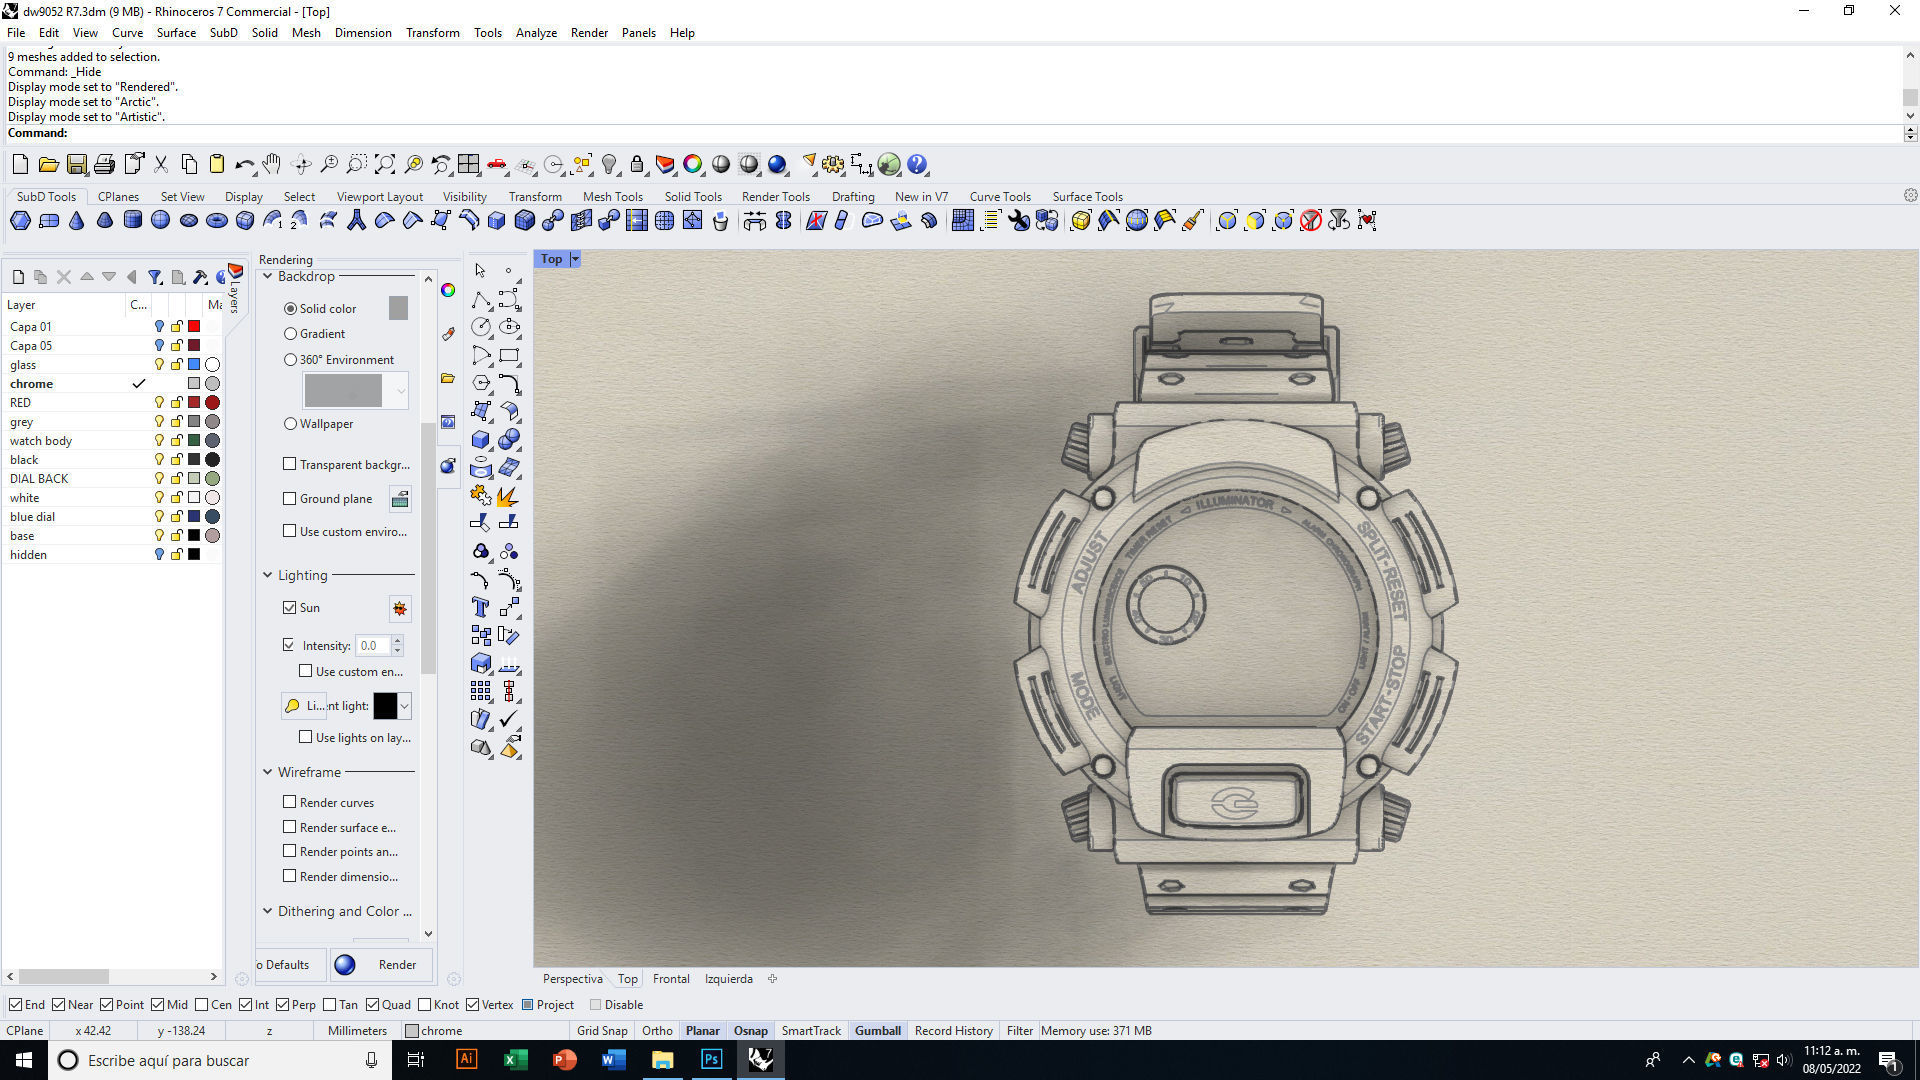The width and height of the screenshot is (1920, 1080).
Task: Select the Solid color backdrop radio
Action: 290,309
